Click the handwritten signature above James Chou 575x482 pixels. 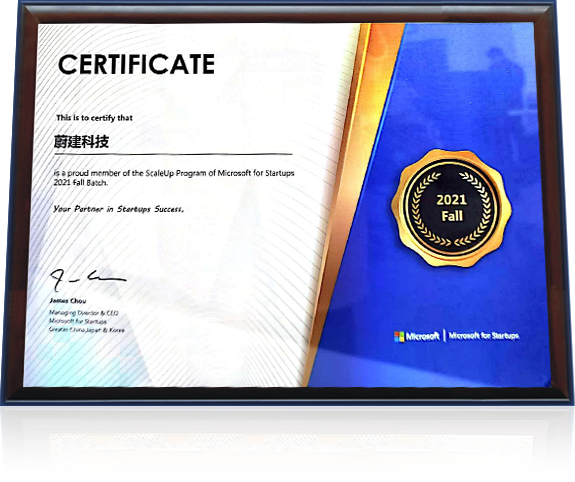point(88,279)
